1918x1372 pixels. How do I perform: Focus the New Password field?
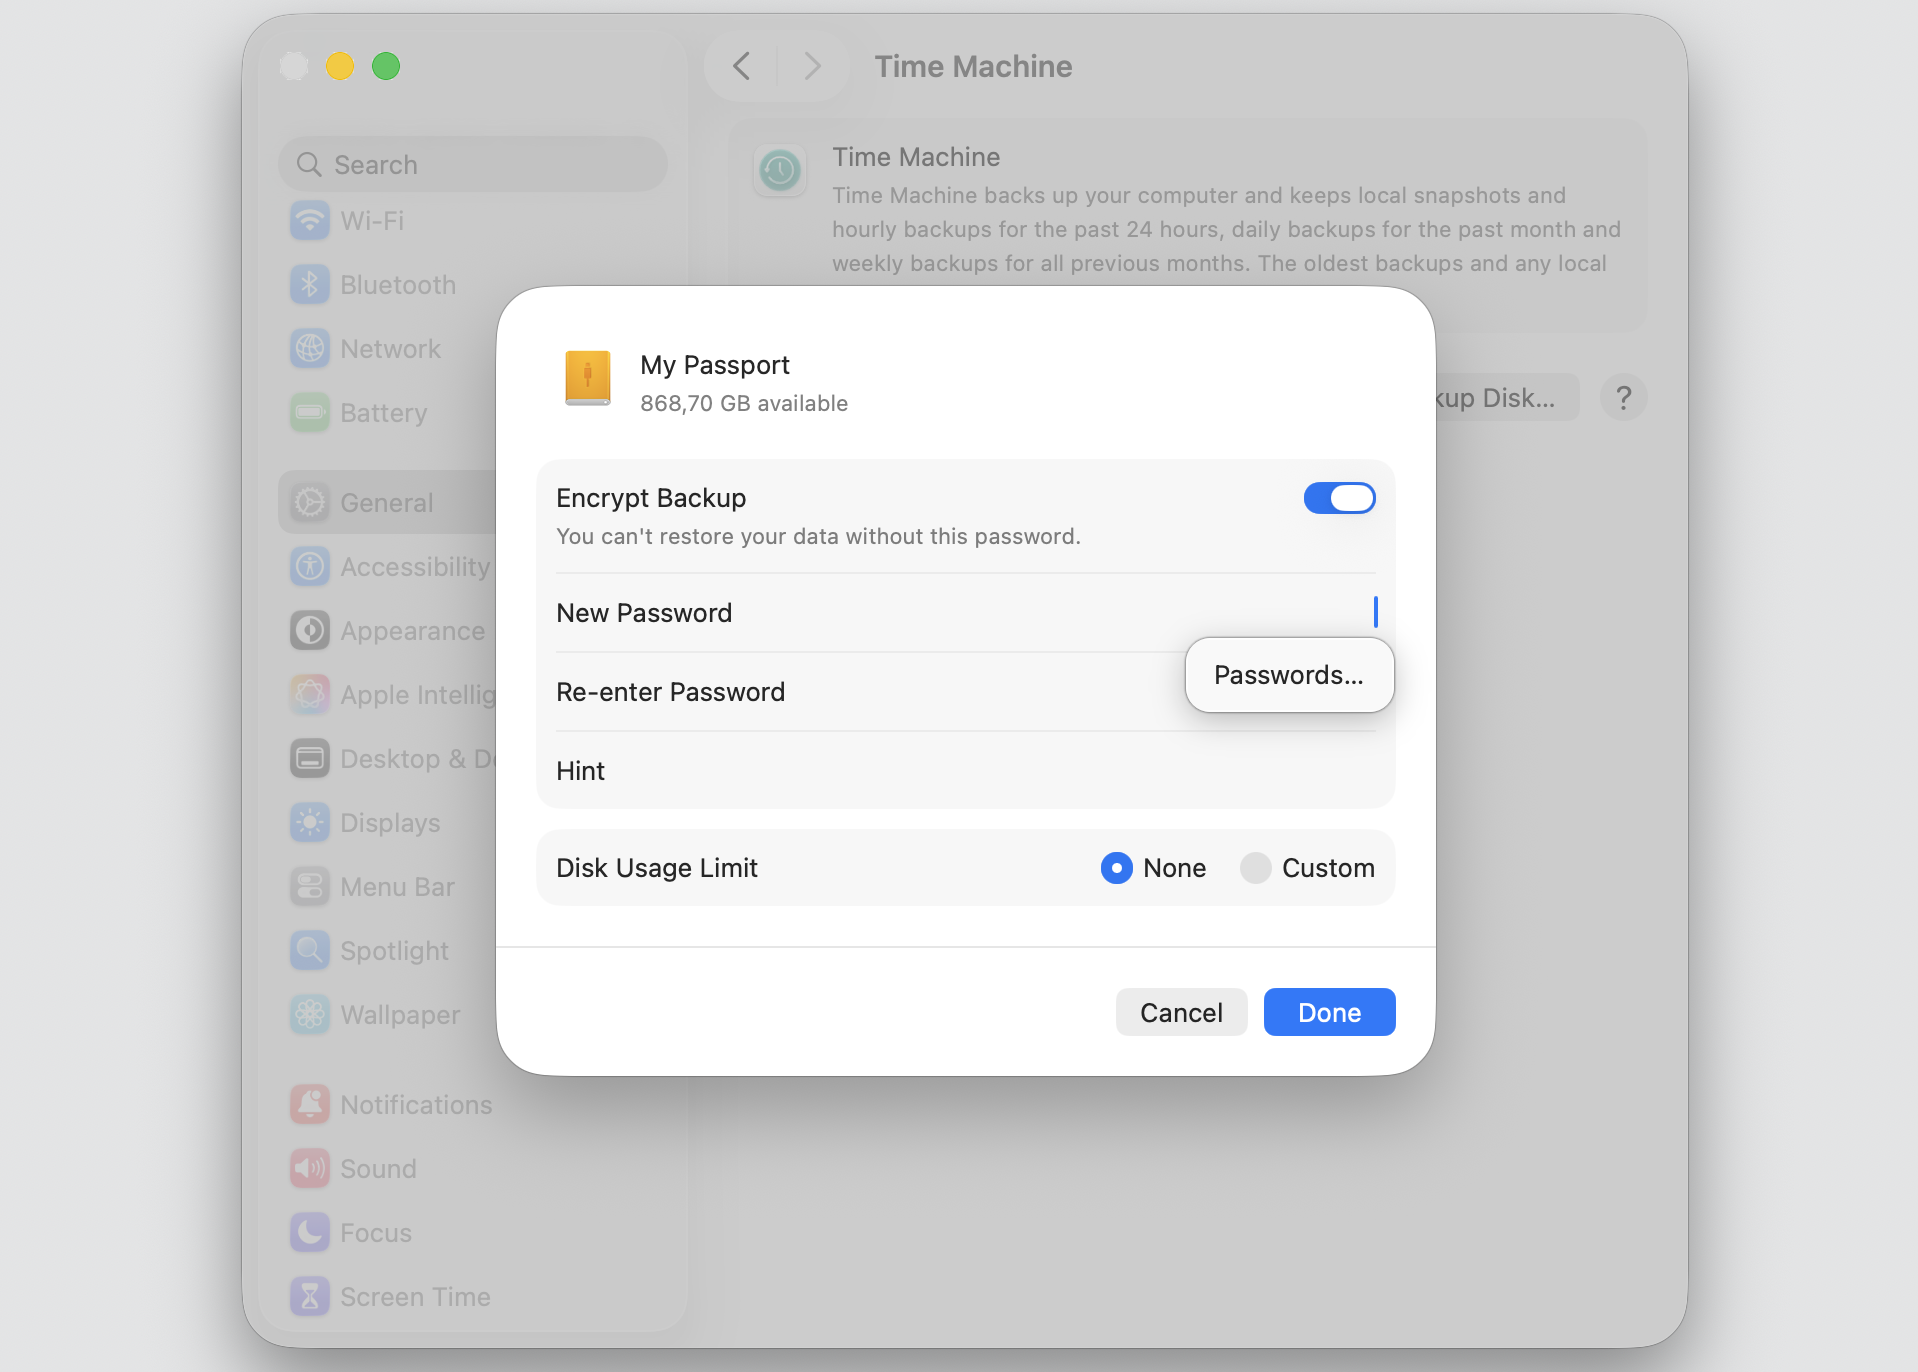966,613
